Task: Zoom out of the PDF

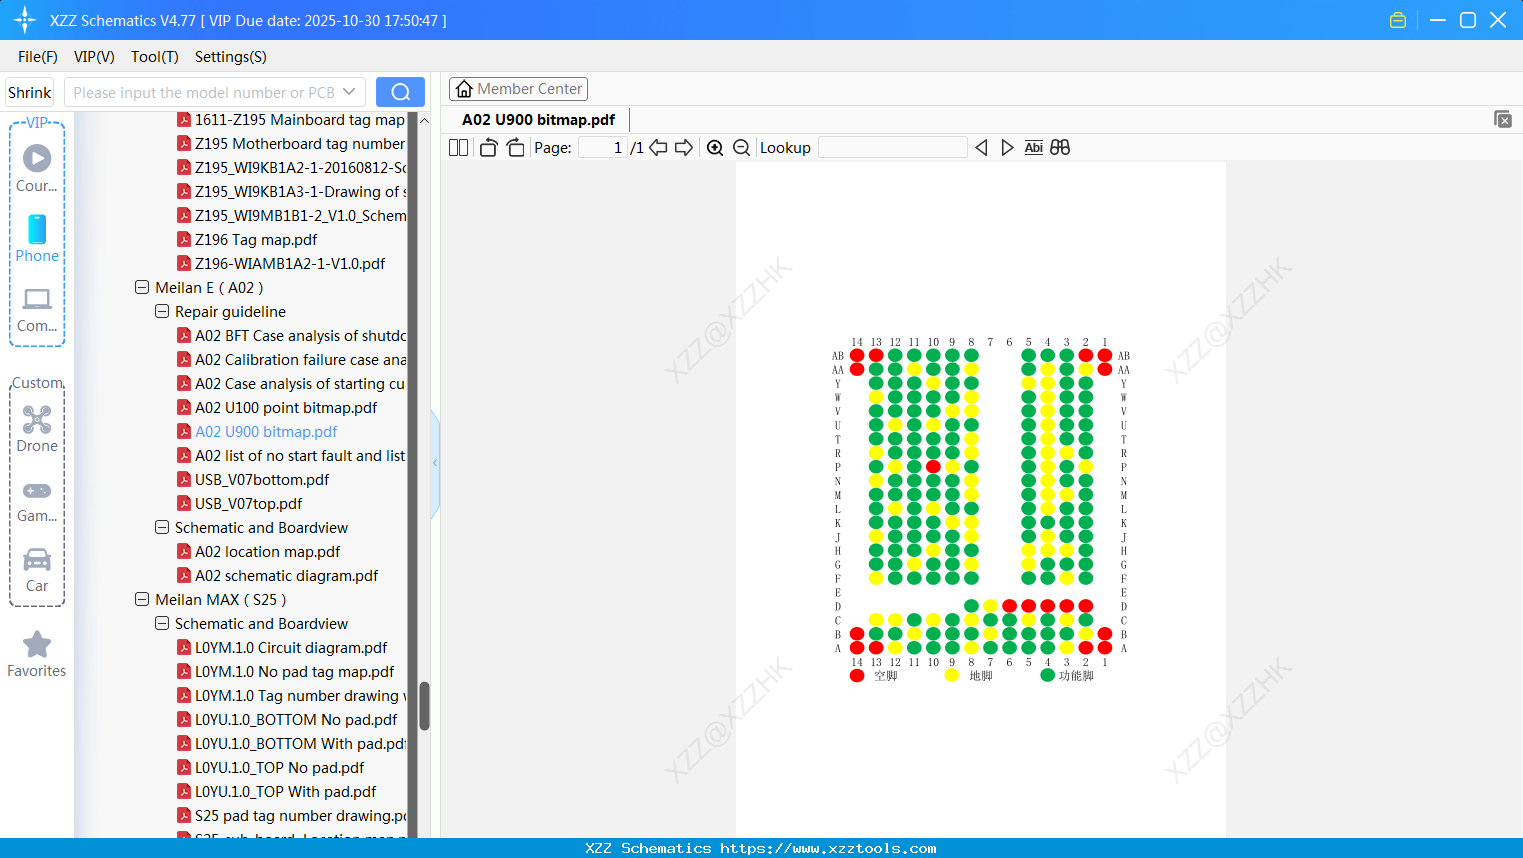Action: click(x=742, y=148)
